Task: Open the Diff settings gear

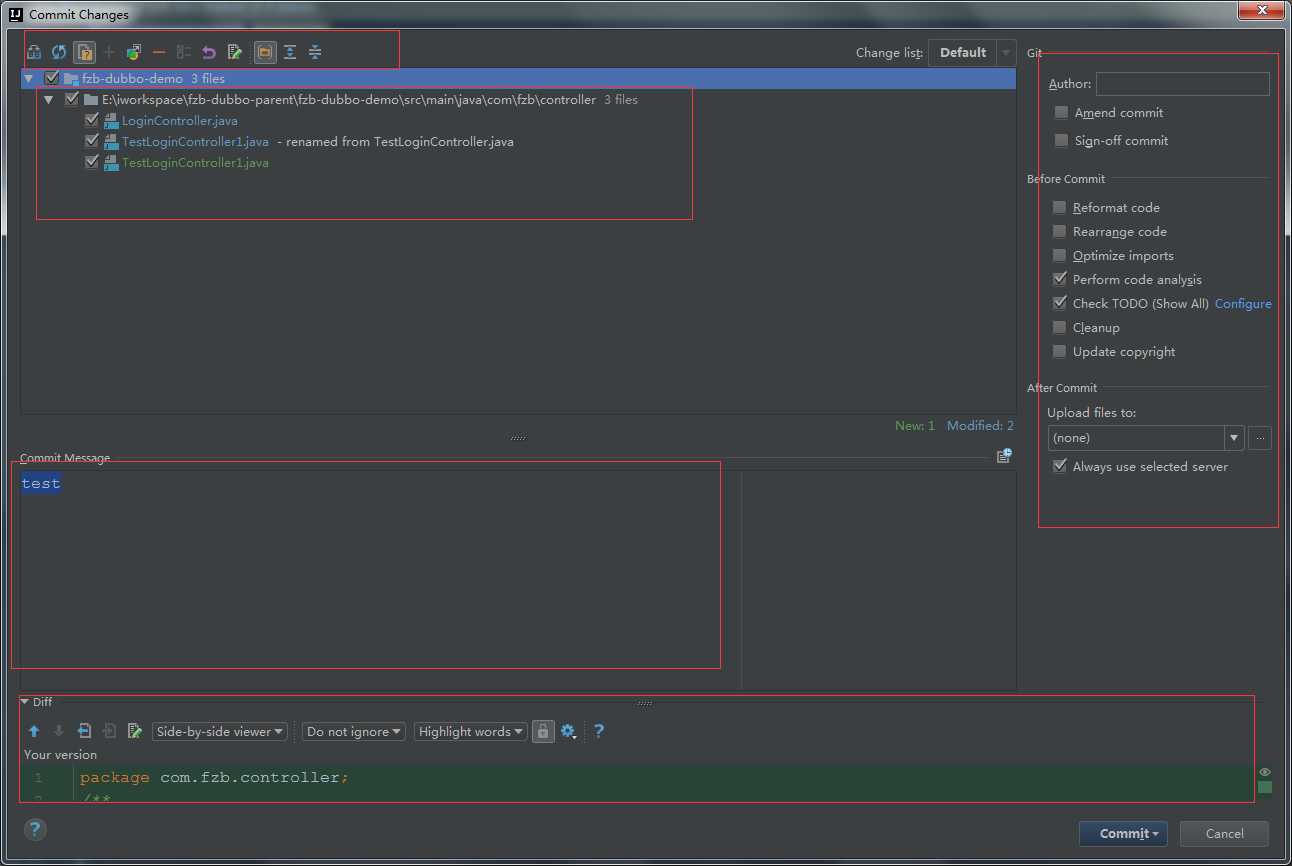Action: (x=568, y=731)
